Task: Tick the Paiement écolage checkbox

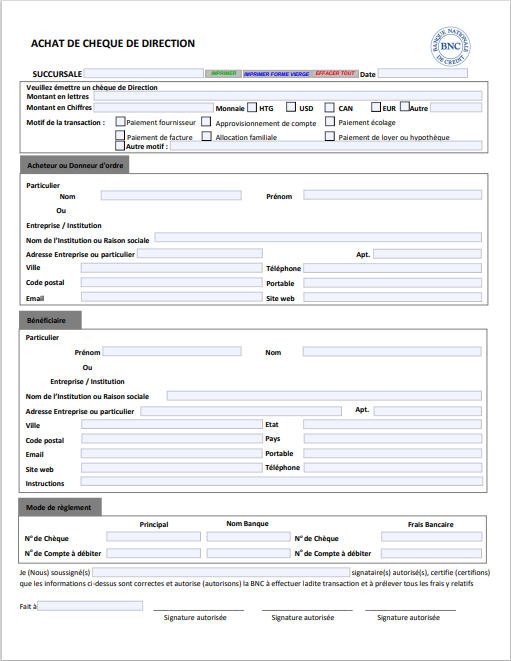Action: pos(330,121)
